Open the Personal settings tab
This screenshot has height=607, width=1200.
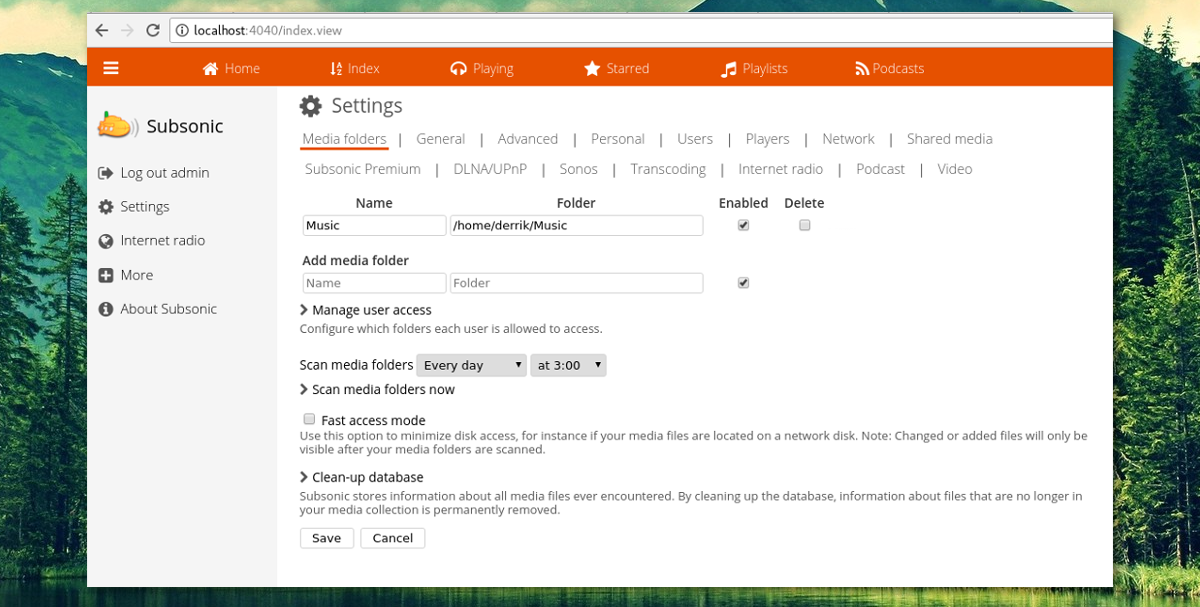click(617, 139)
